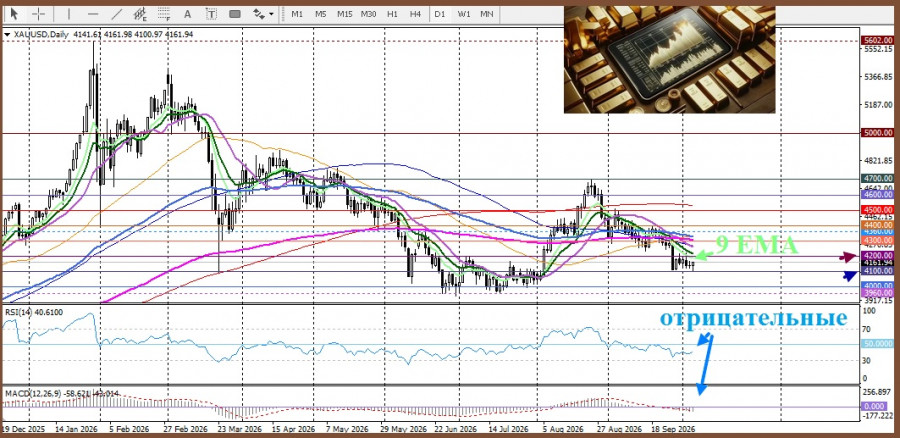Click the Arrows objects icon
The image size is (900, 438).
(259, 14)
